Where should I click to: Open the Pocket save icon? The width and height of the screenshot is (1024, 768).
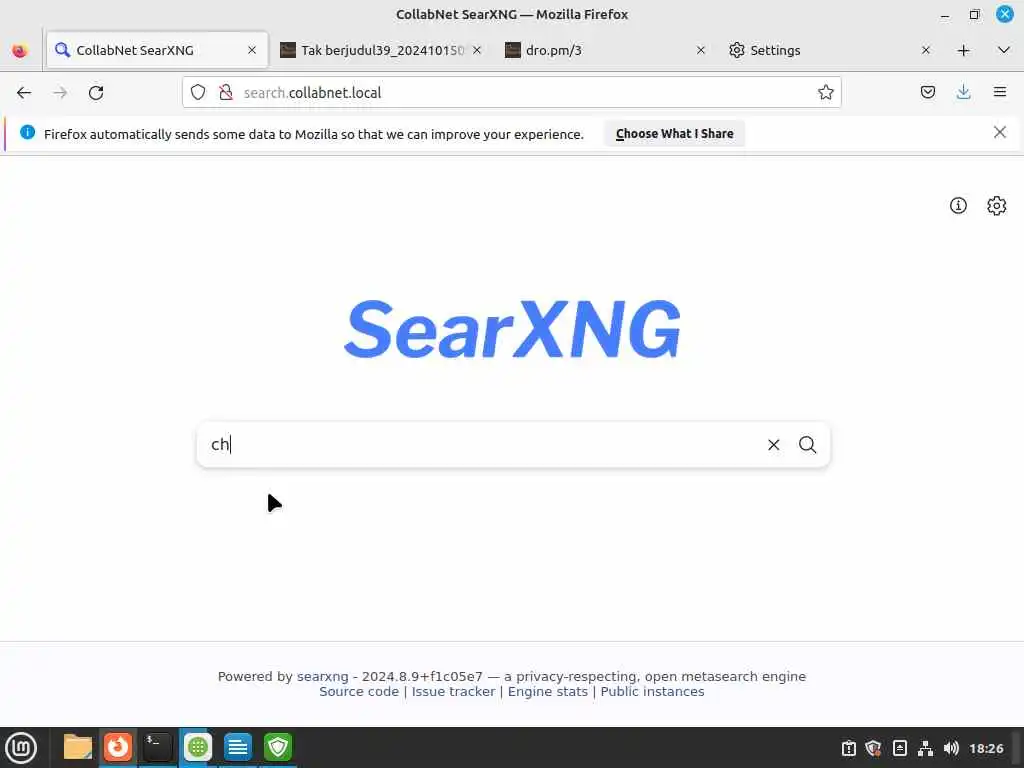927,92
